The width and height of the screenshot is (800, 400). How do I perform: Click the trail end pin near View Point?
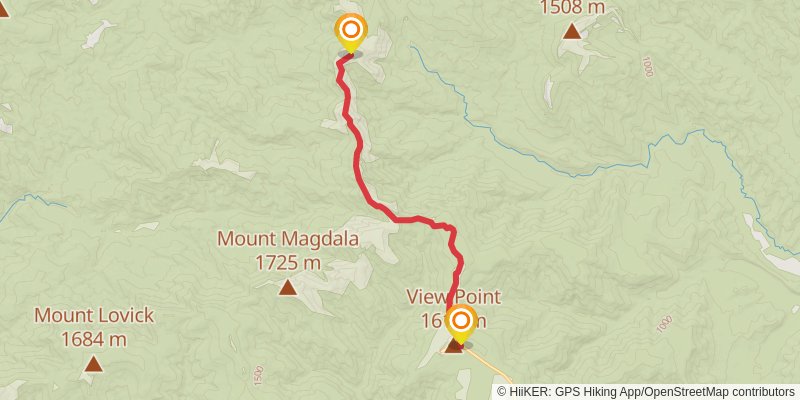pos(461,324)
